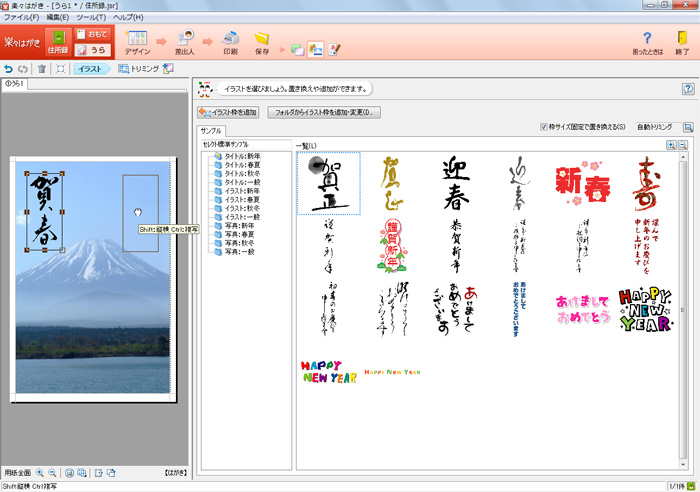Open the ファイル(F) menu
Screen dimensions: 700x492
(21, 18)
